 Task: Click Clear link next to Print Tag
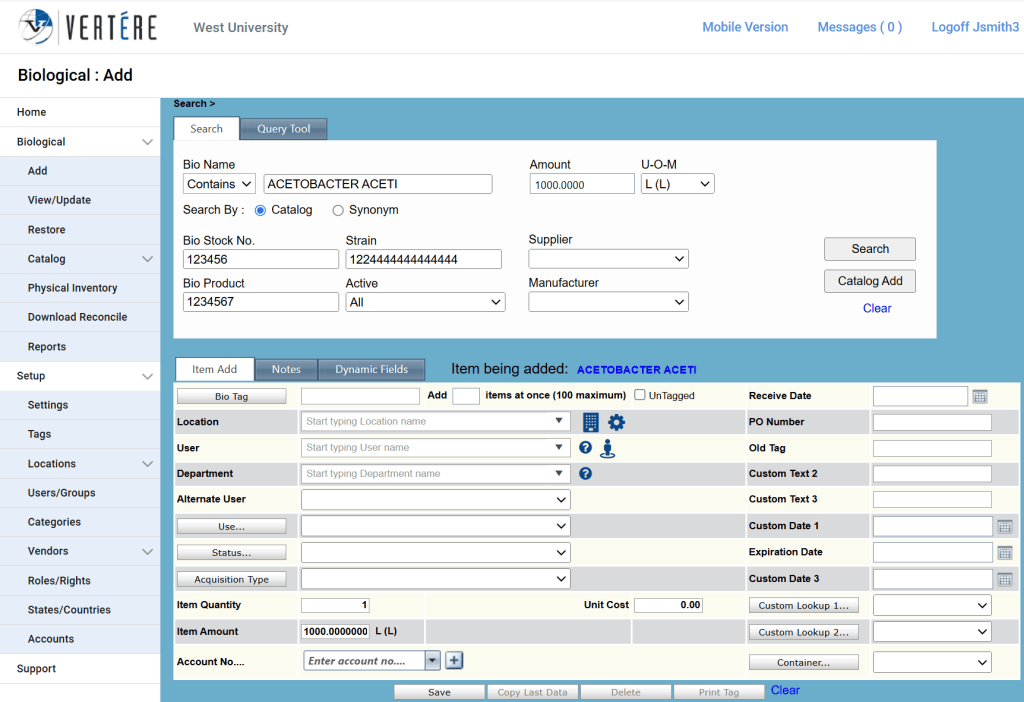785,690
